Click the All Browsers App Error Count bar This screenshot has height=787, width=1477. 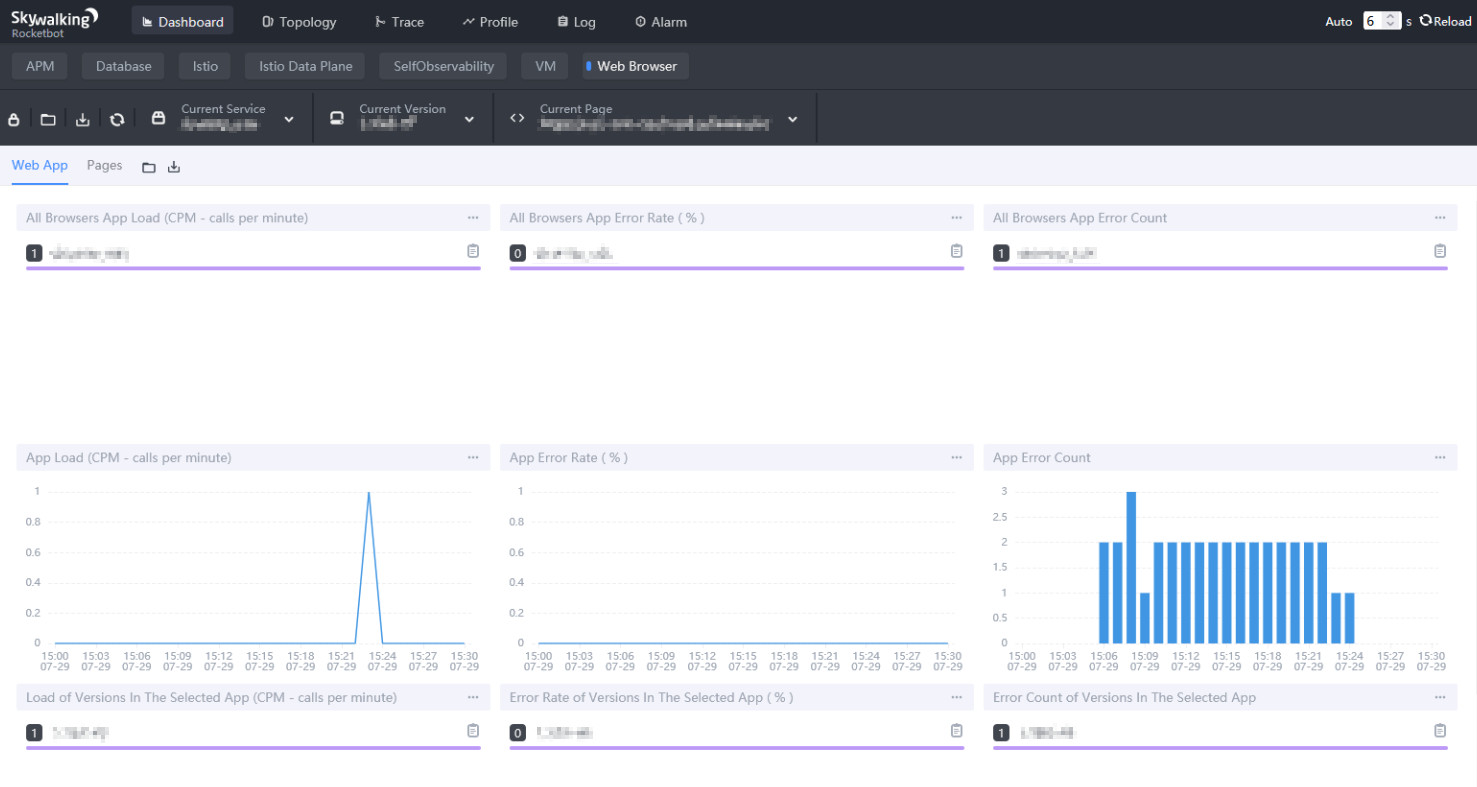[1220, 268]
